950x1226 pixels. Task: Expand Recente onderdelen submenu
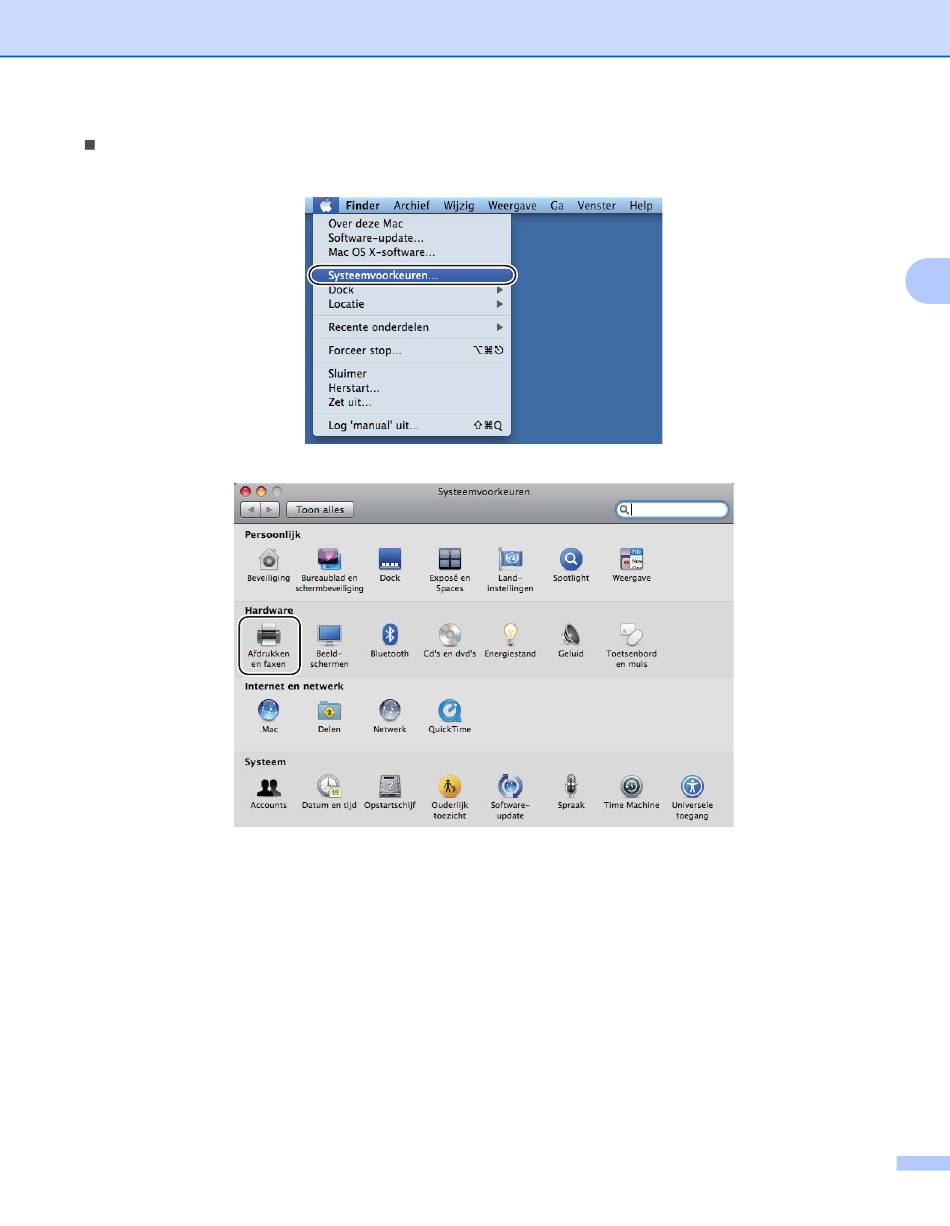(x=410, y=327)
